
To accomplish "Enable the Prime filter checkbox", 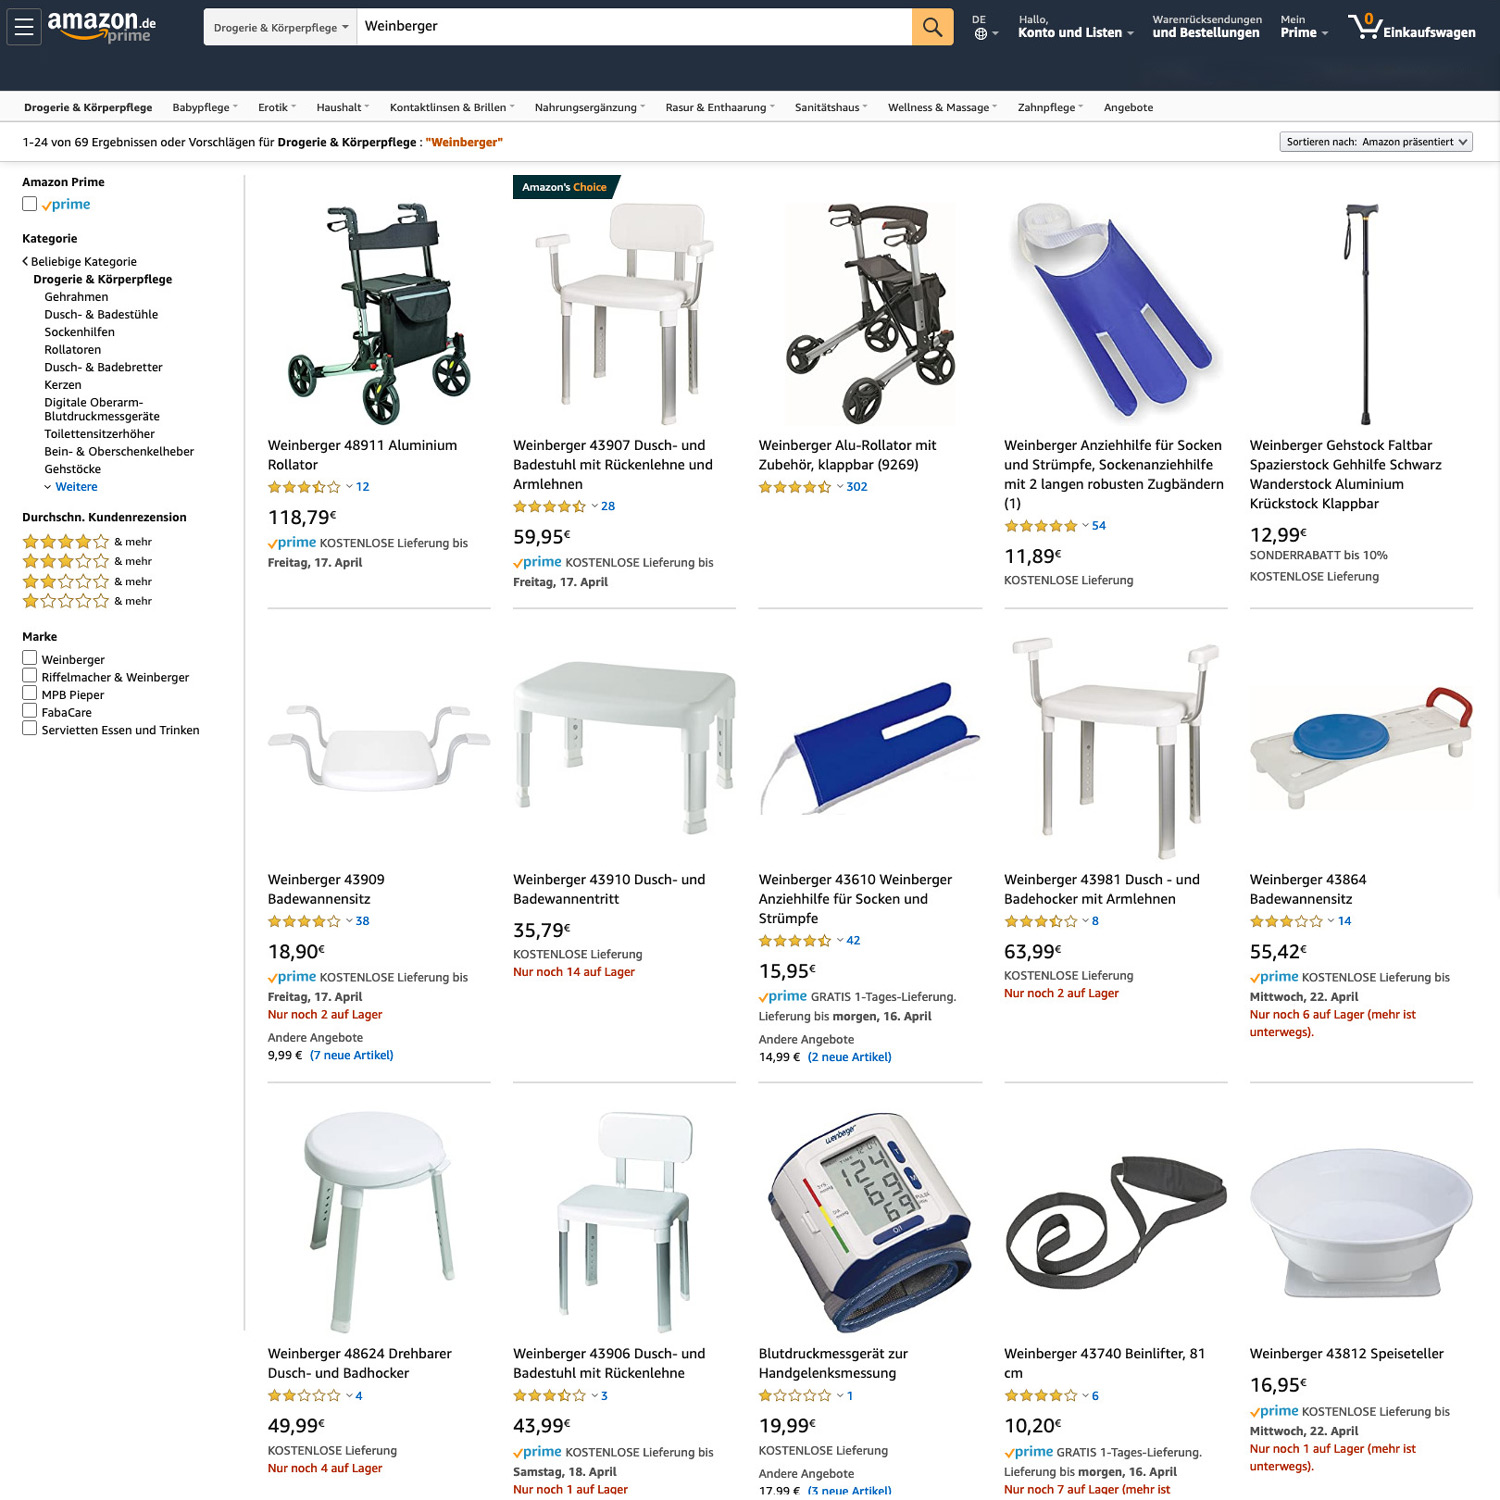I will pos(30,204).
